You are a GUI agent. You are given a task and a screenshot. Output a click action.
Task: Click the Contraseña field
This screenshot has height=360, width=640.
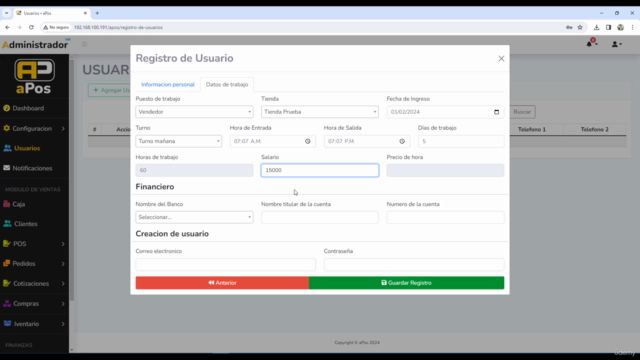(x=414, y=264)
